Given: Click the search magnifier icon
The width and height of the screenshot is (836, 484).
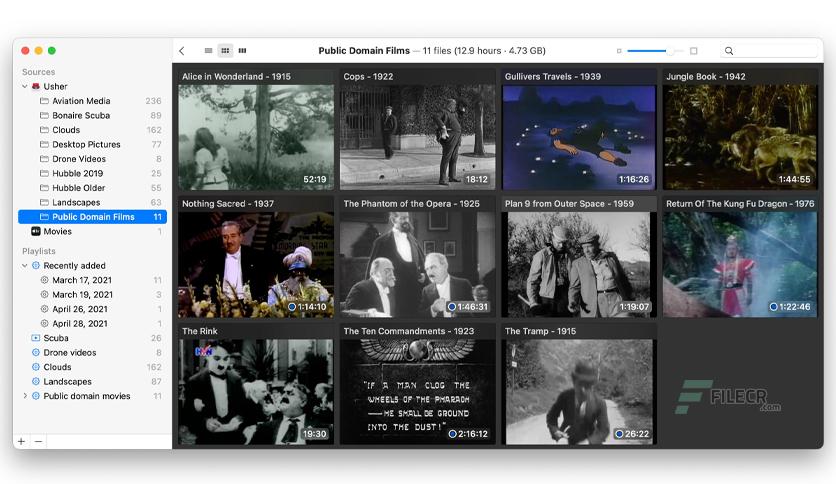Looking at the screenshot, I should [x=729, y=51].
